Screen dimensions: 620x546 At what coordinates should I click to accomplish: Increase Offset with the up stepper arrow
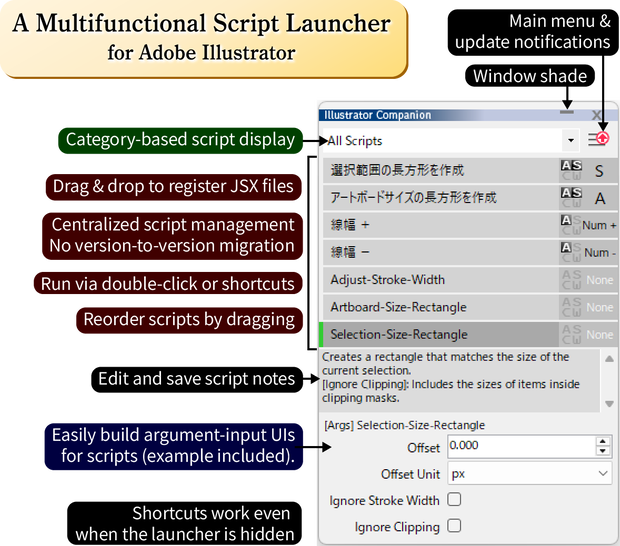pos(603,441)
